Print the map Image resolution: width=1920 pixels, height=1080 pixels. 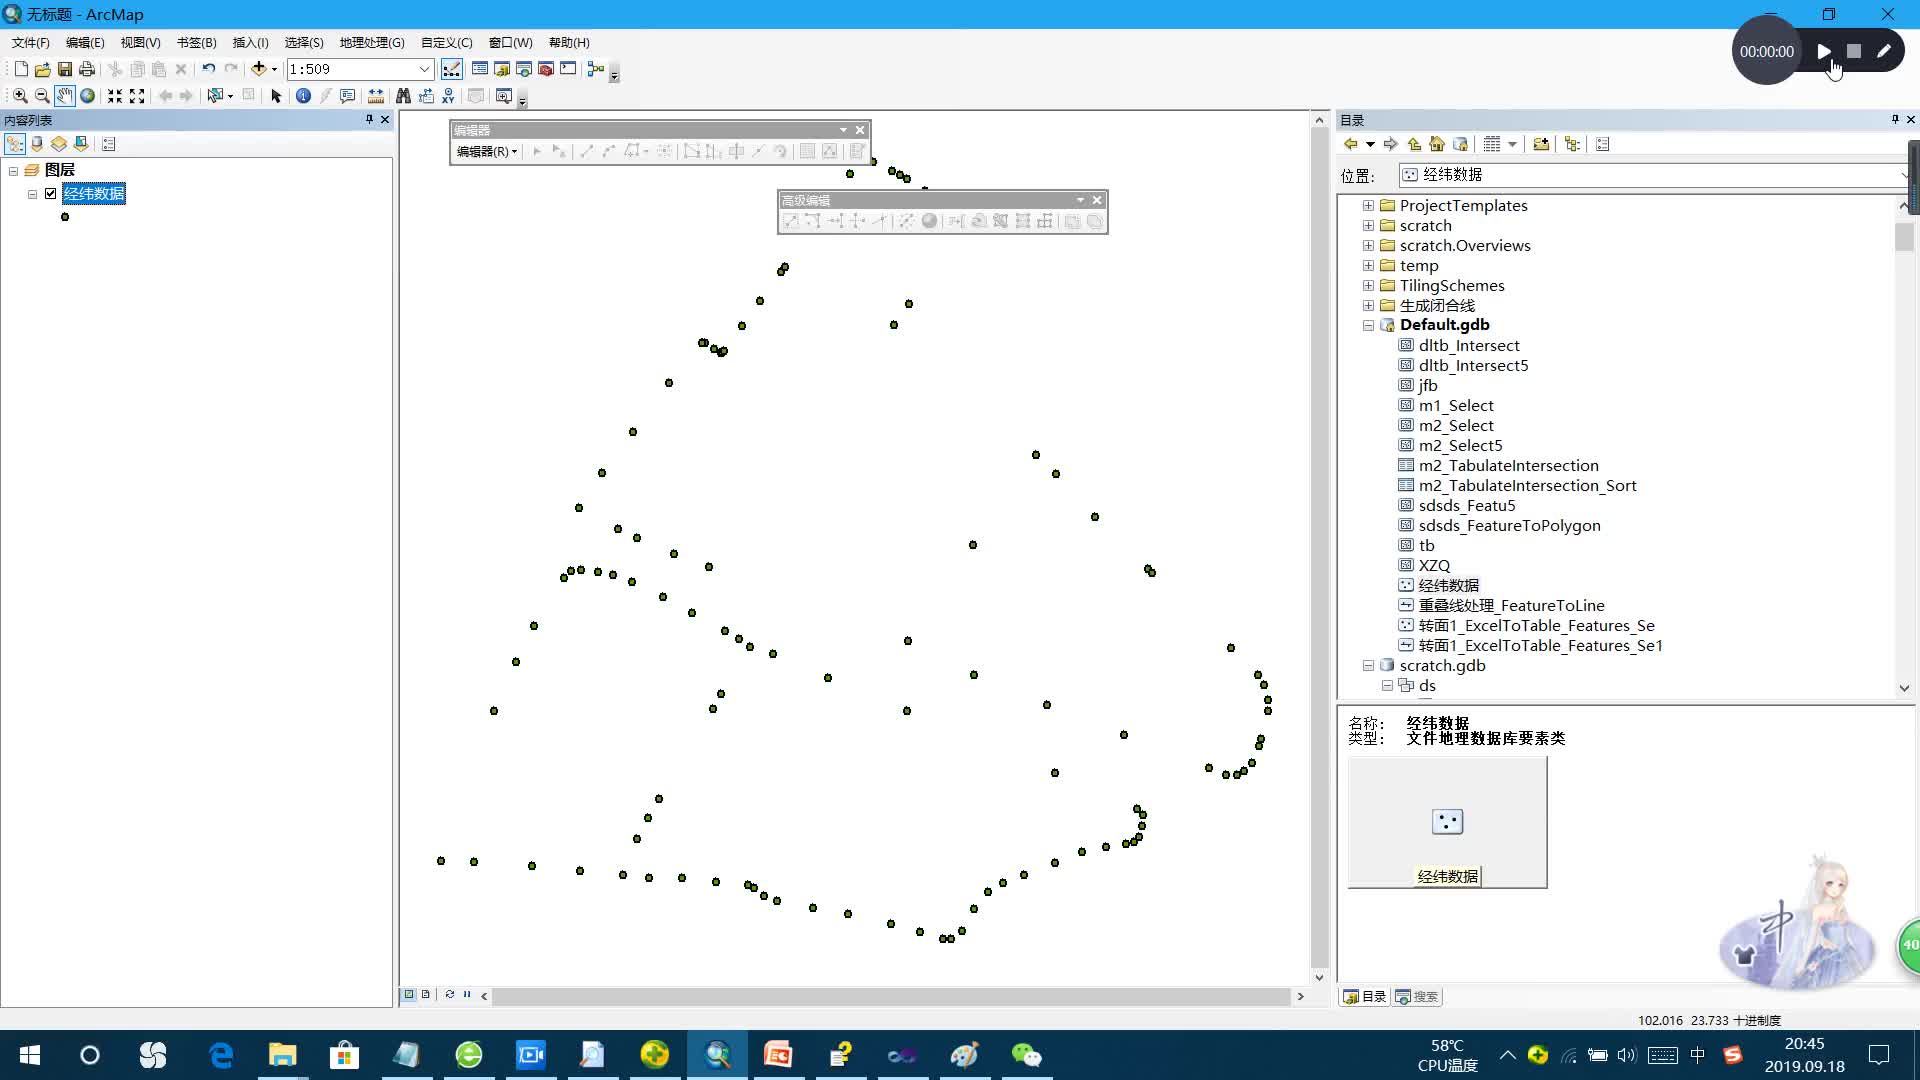(87, 69)
